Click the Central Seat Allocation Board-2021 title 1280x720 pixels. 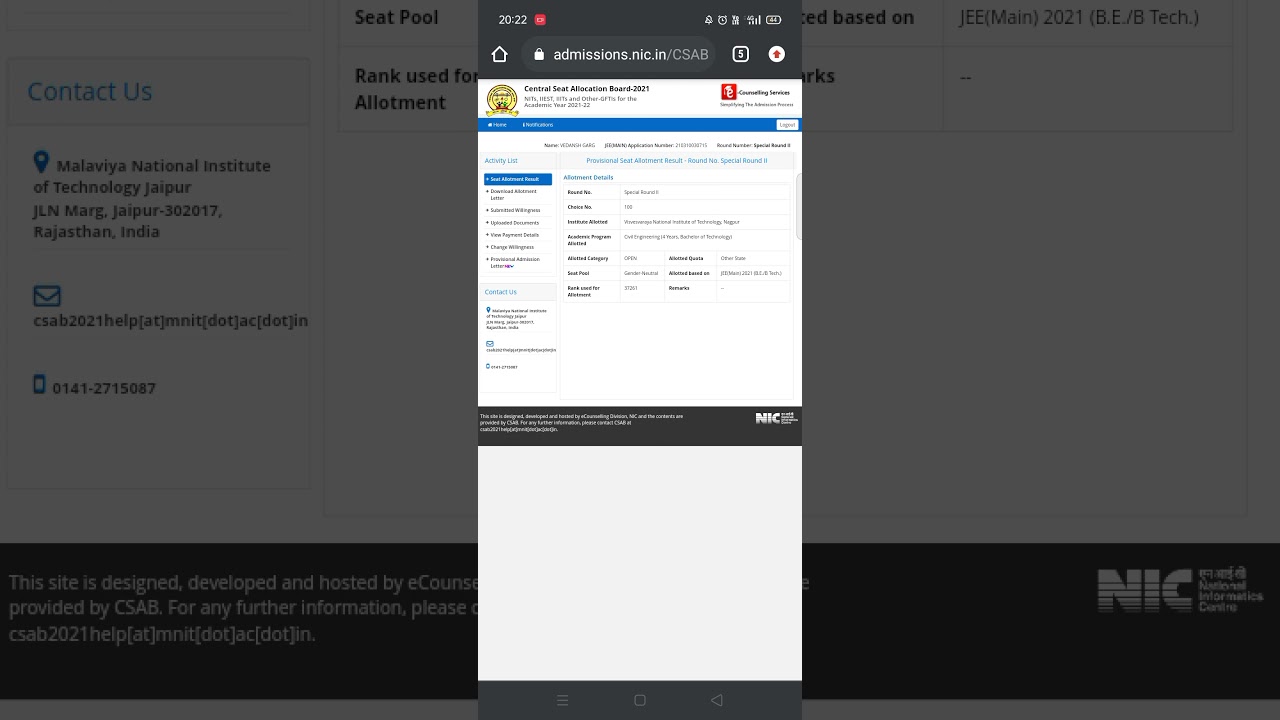pos(587,89)
